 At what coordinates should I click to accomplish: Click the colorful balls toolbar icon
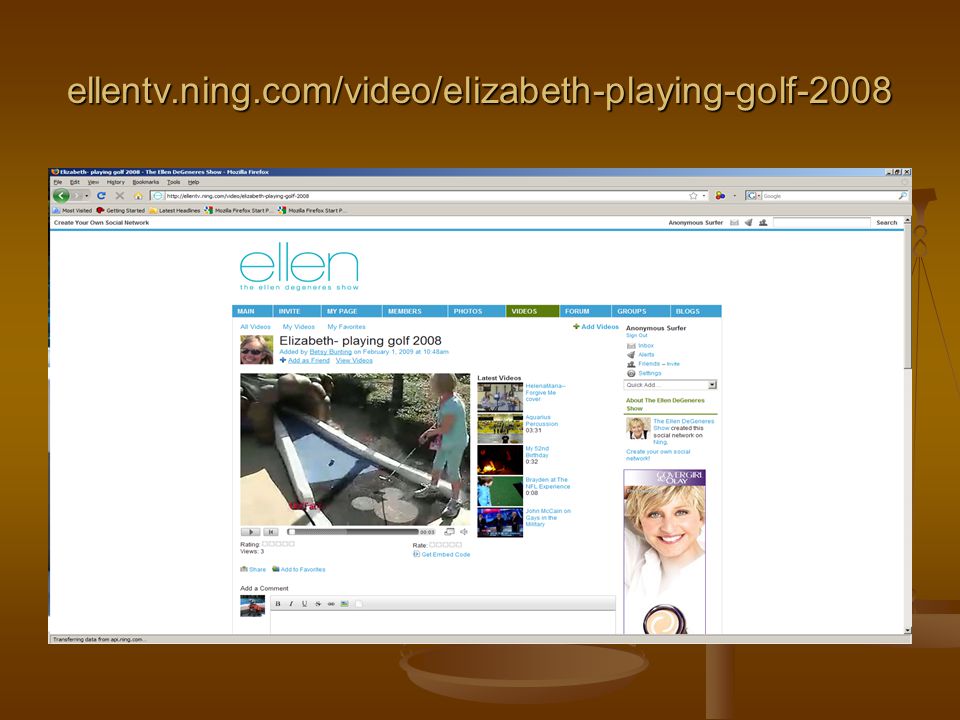(x=720, y=195)
